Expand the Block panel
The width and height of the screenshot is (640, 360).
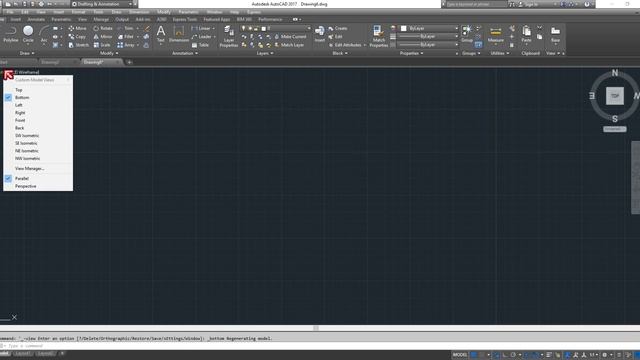[340, 53]
